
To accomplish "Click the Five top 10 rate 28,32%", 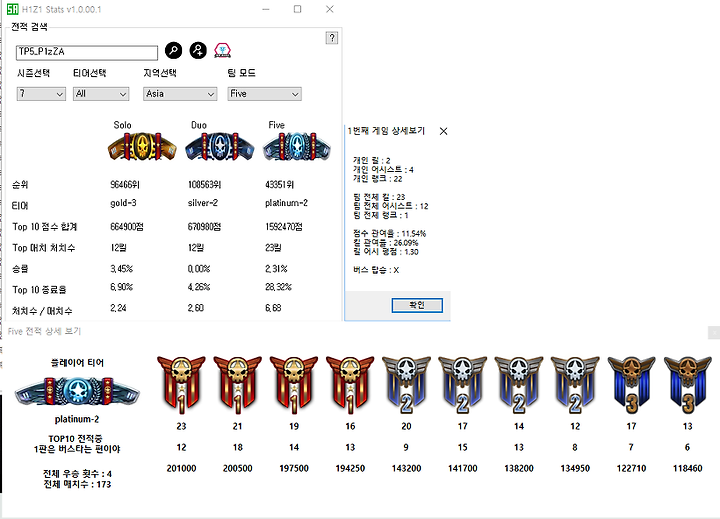I will 278,287.
